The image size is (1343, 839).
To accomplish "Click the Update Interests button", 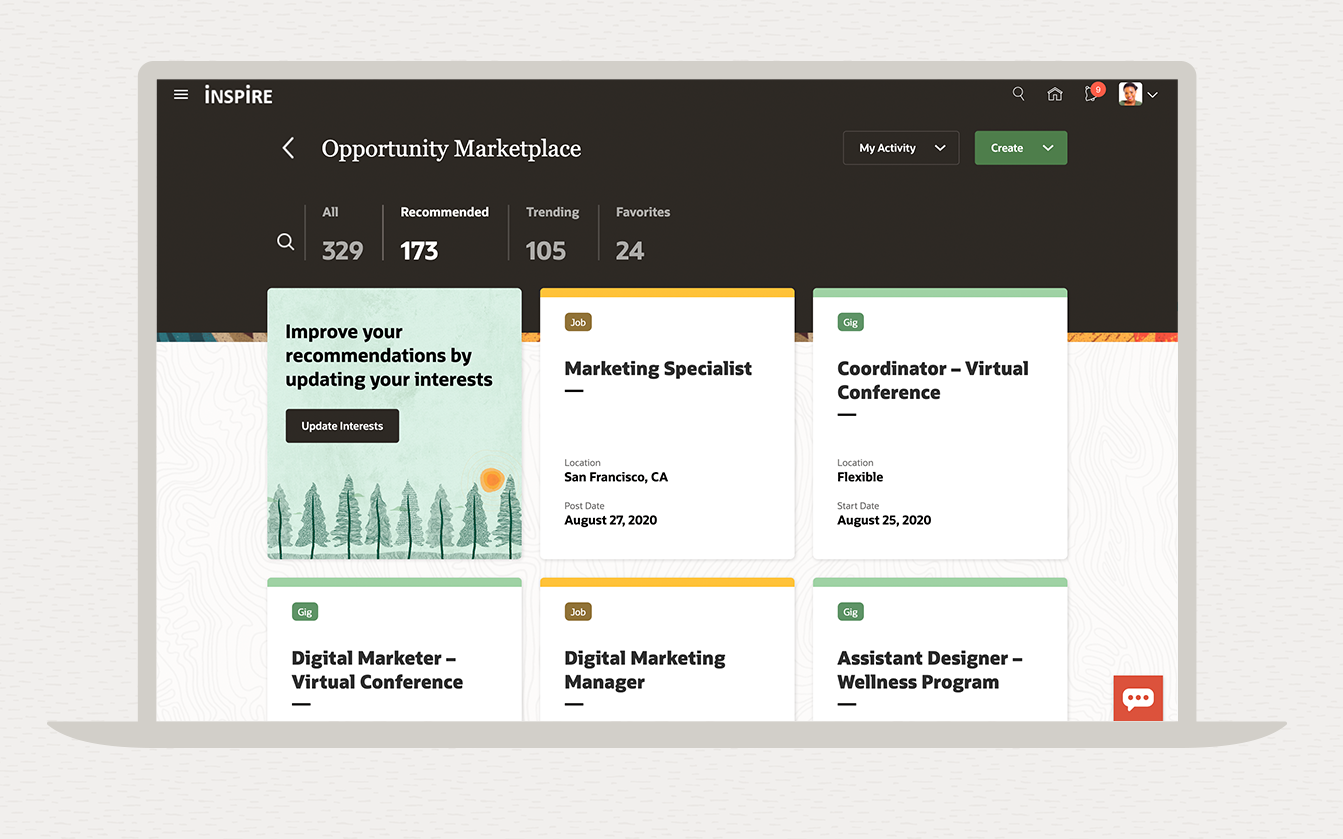I will pyautogui.click(x=342, y=426).
